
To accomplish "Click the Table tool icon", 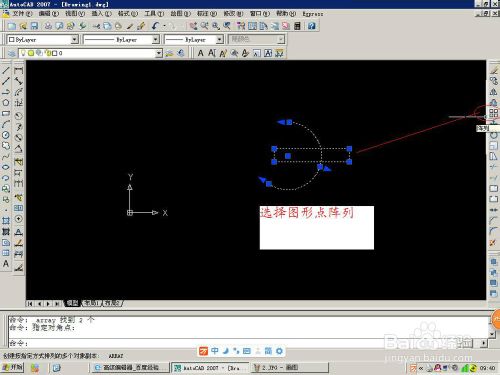I will click(x=6, y=253).
